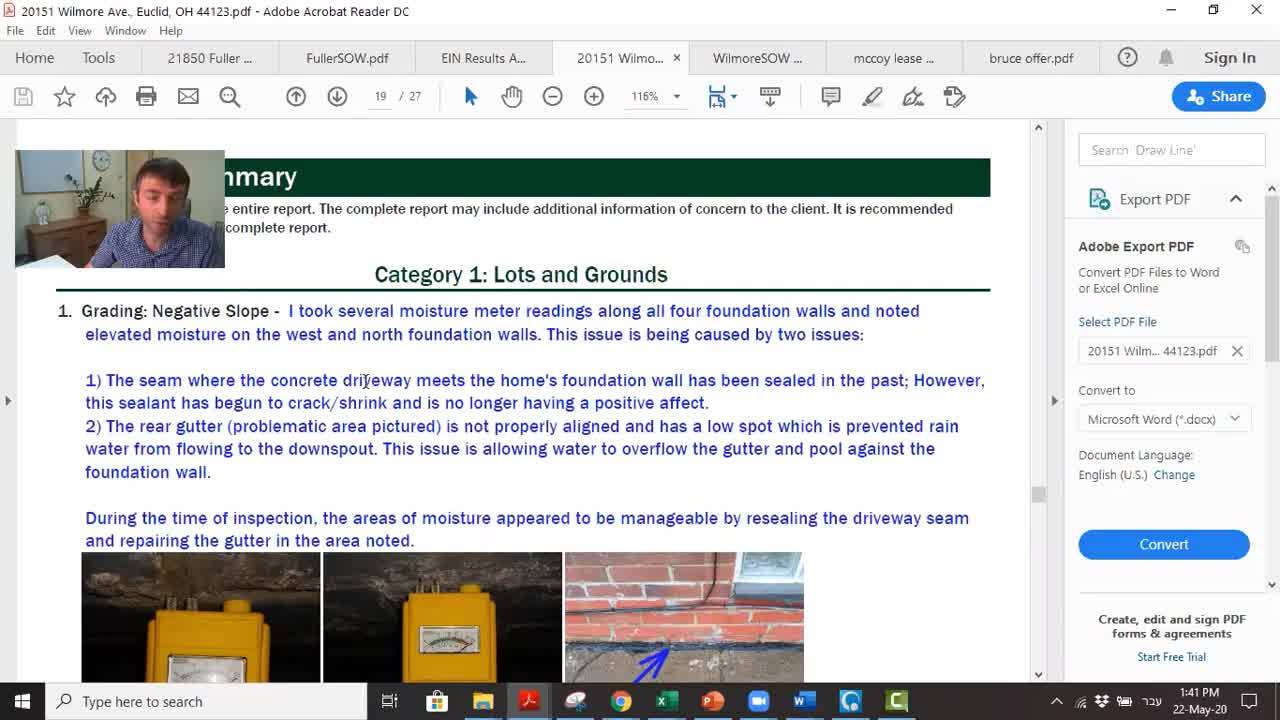Click the Search tools input field

1171,150
